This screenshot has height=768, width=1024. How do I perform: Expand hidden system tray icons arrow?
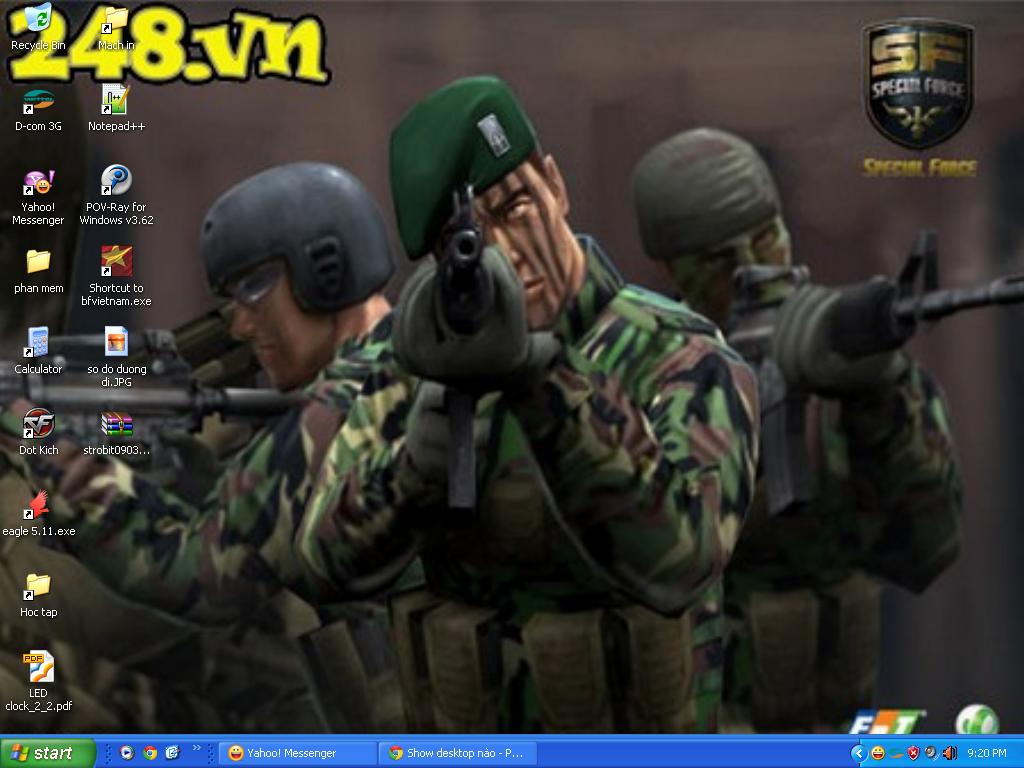(859, 754)
